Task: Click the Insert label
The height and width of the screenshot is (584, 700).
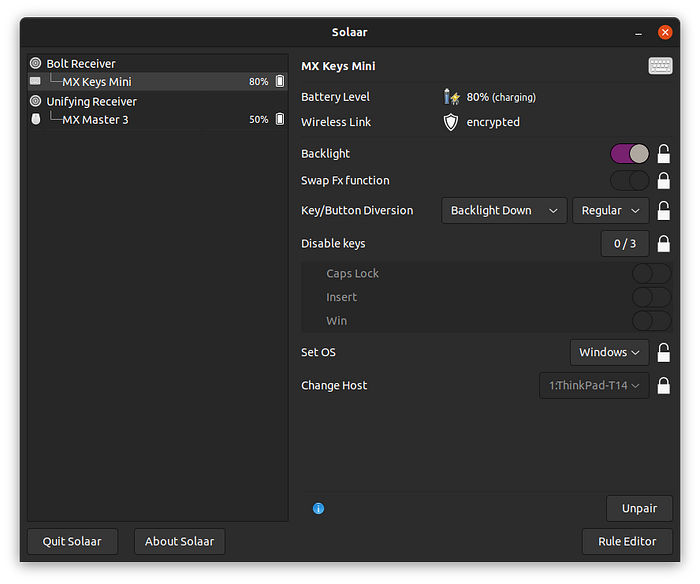Action: pyautogui.click(x=342, y=297)
